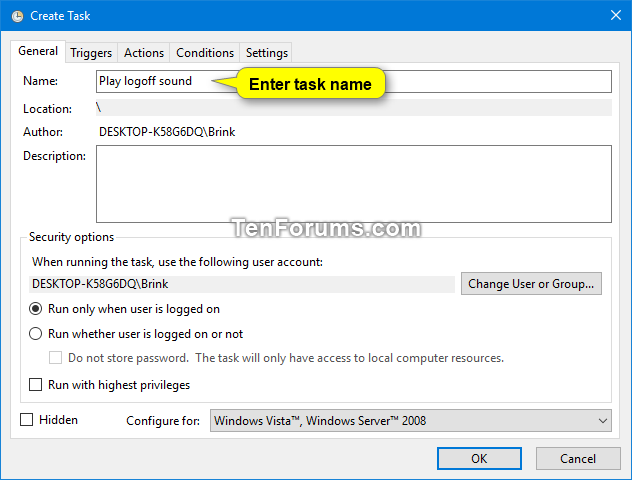Viewport: 632px width, 480px height.
Task: Click the Name field containing Play logoff sound
Action: pyautogui.click(x=353, y=81)
